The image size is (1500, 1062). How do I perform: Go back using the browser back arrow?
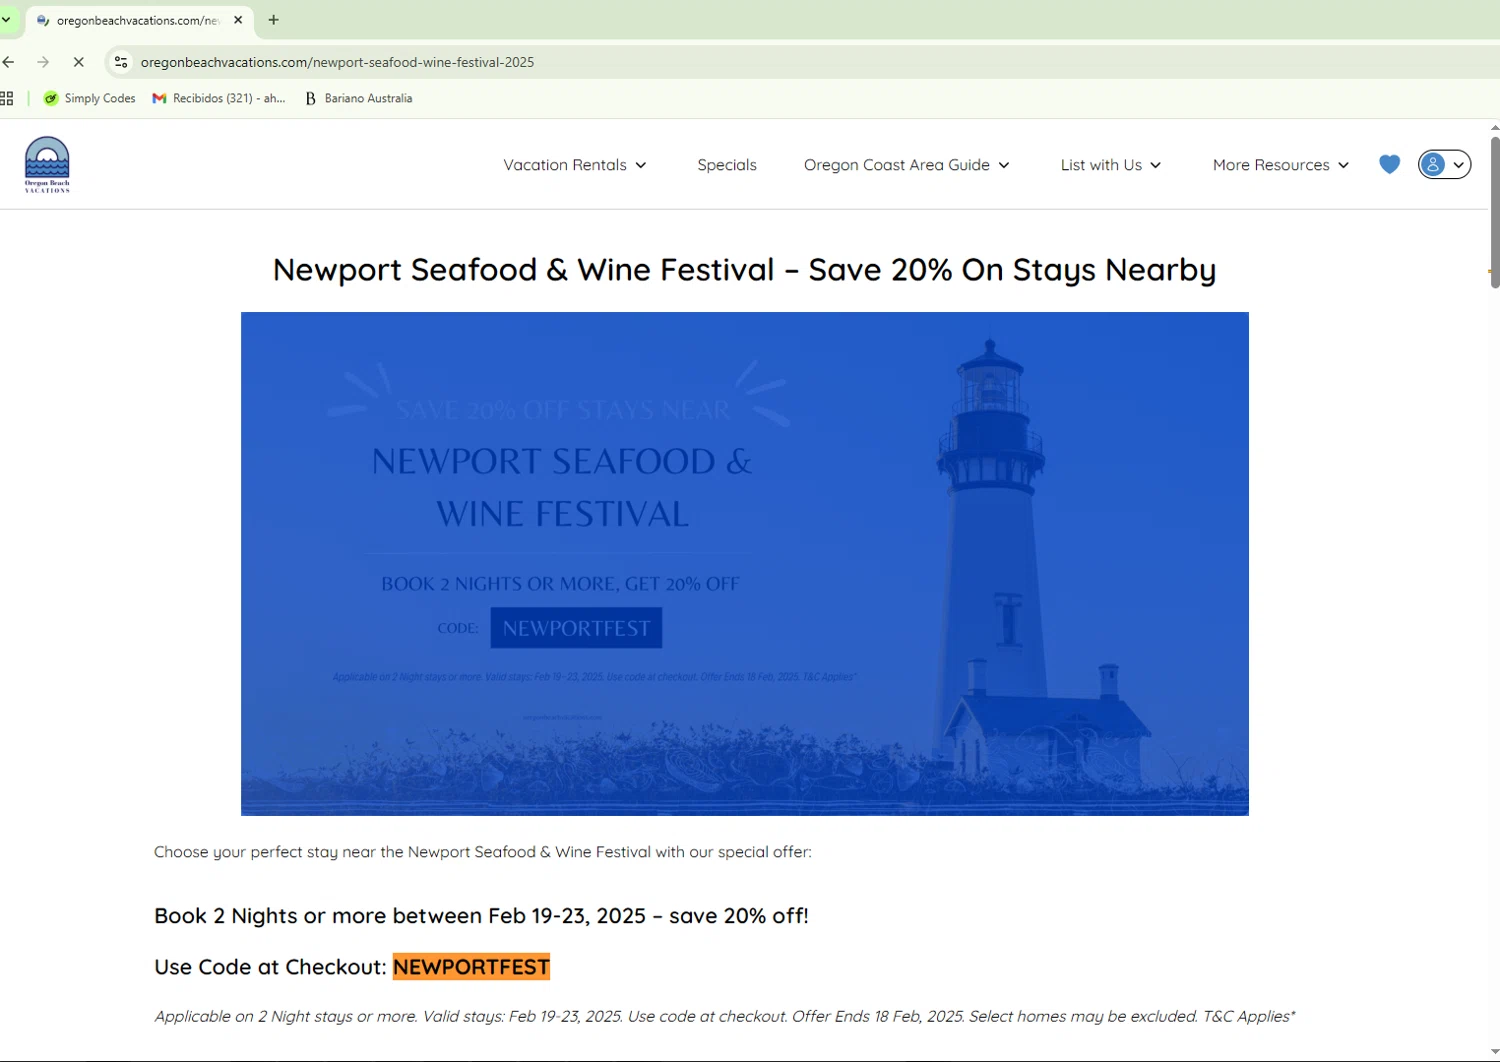(9, 62)
